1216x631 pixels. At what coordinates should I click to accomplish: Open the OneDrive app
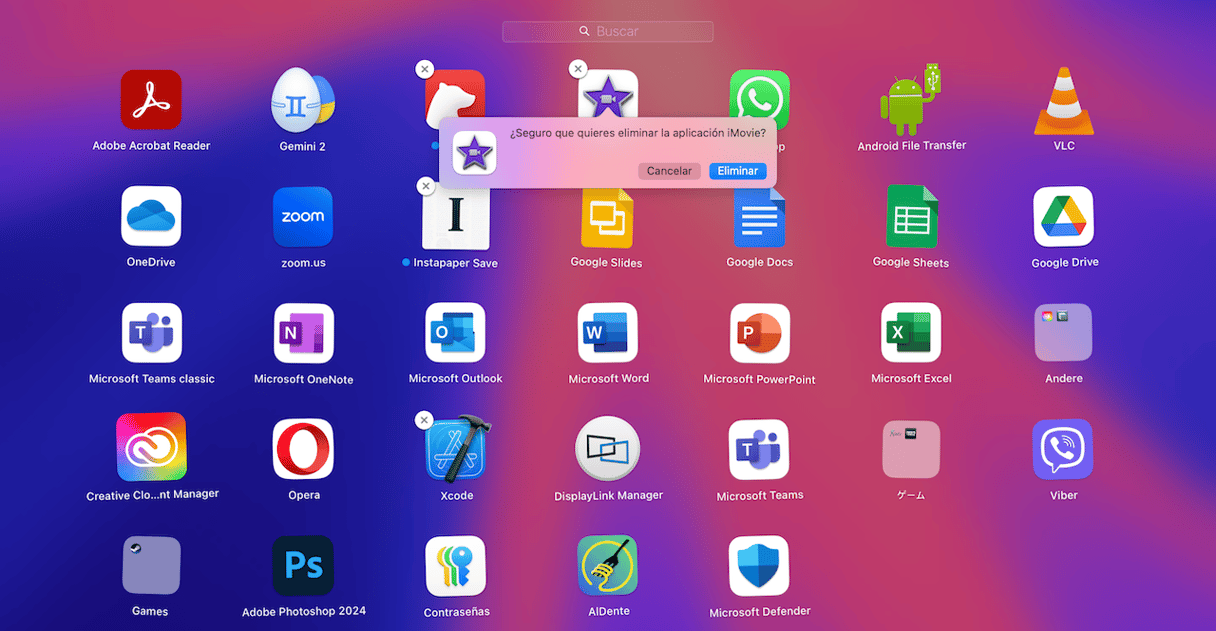coord(151,216)
